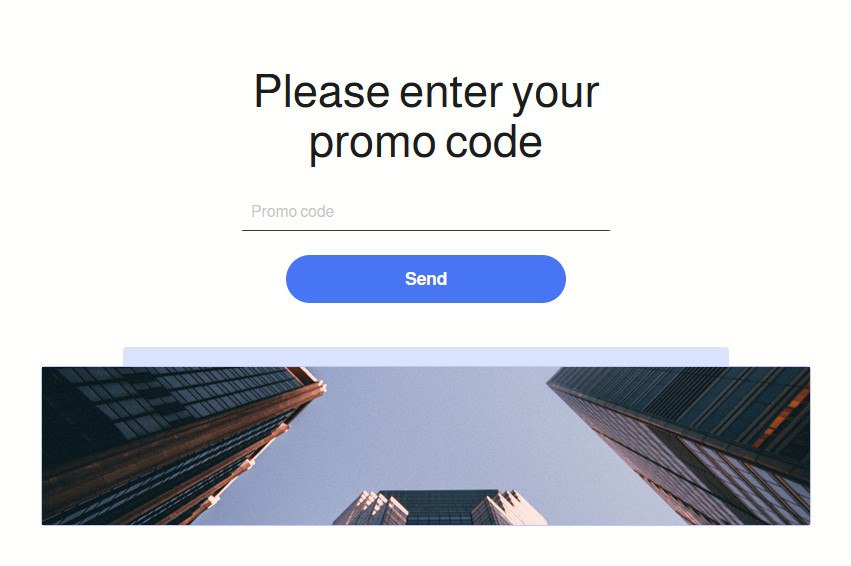This screenshot has width=851, height=566.
Task: Click the orange lit windows on the glass tower
Action: [782, 417]
